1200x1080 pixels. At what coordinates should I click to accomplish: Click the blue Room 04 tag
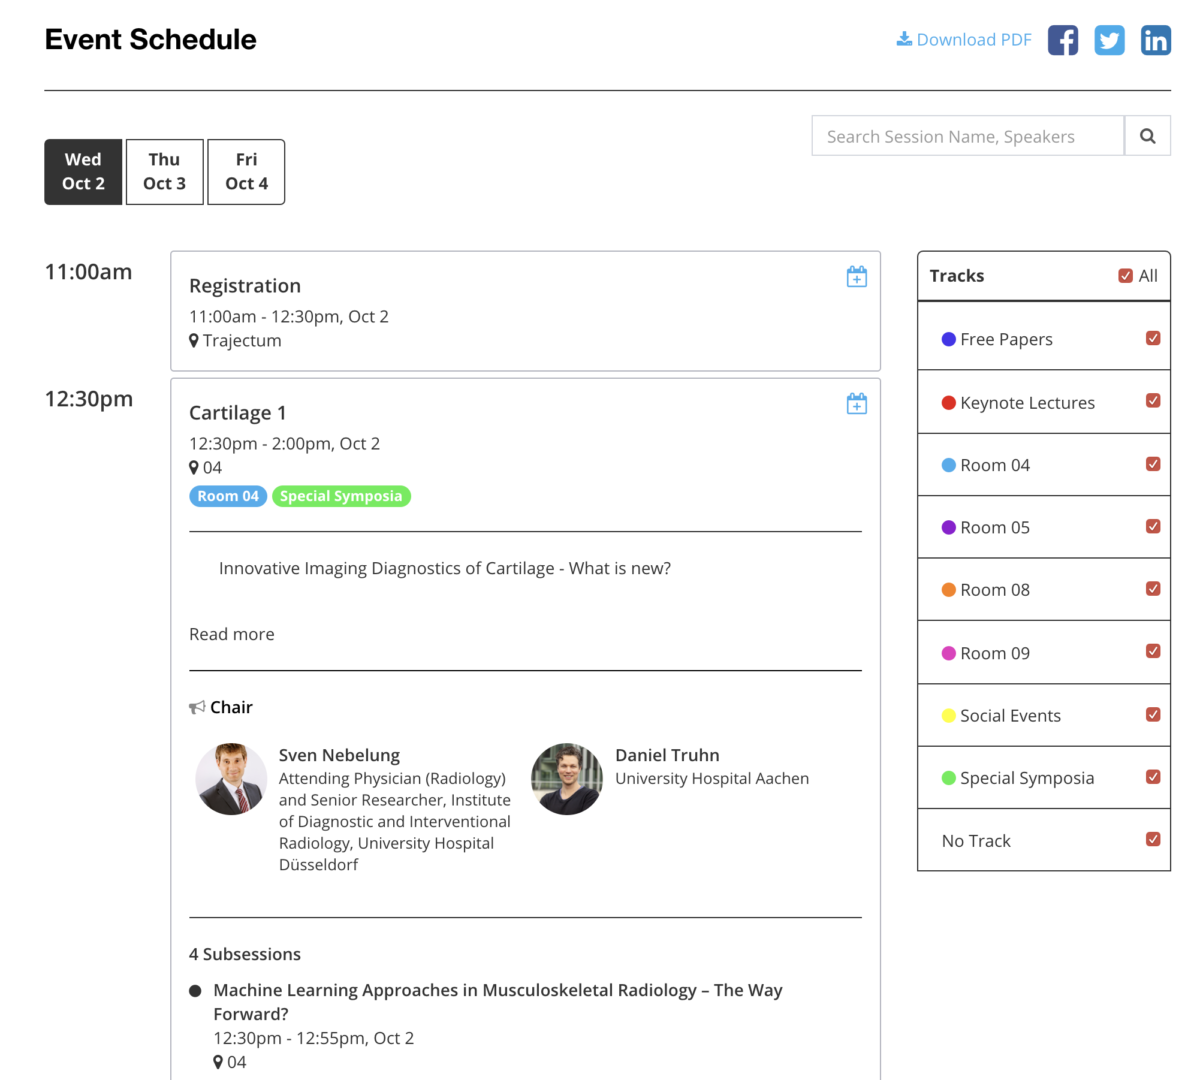pyautogui.click(x=228, y=496)
